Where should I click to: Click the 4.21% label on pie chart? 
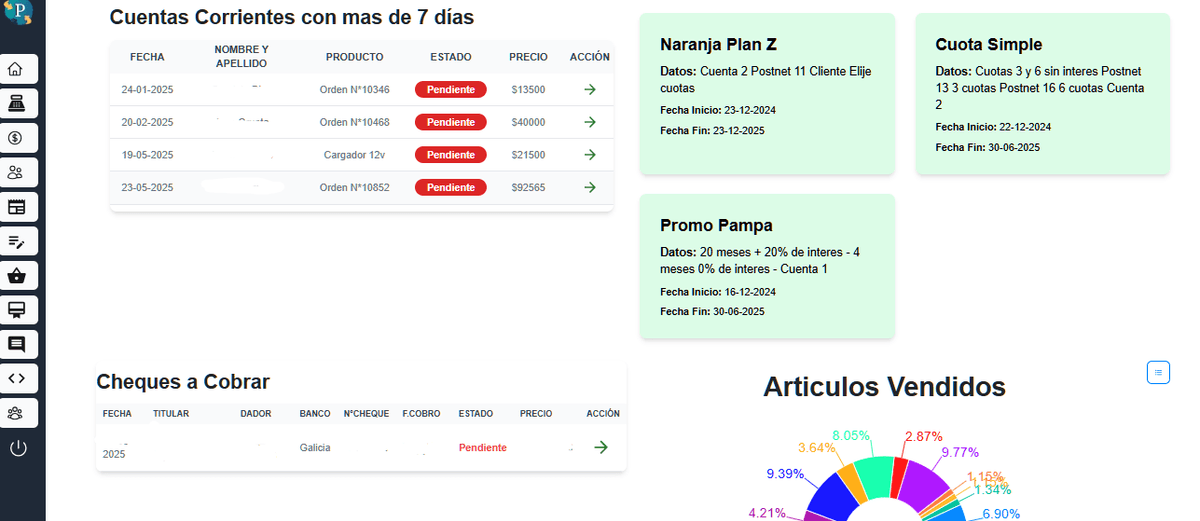point(767,513)
